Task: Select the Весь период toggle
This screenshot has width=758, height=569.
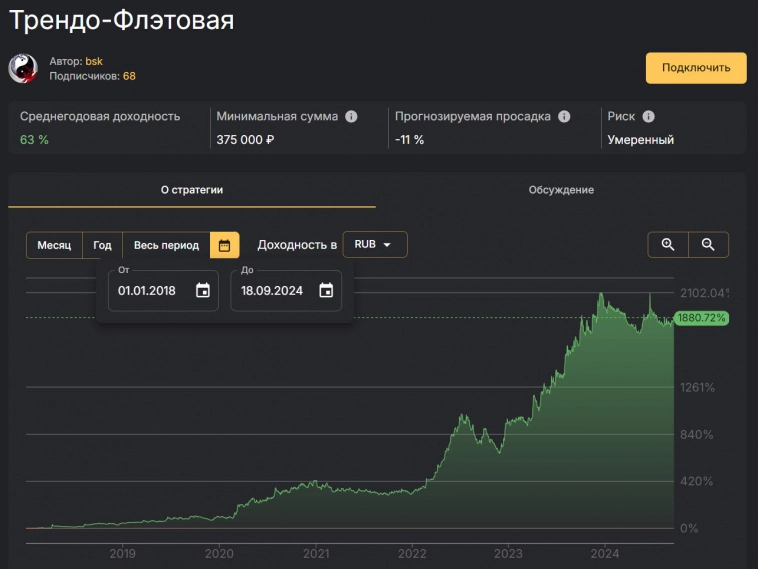Action: tap(166, 245)
